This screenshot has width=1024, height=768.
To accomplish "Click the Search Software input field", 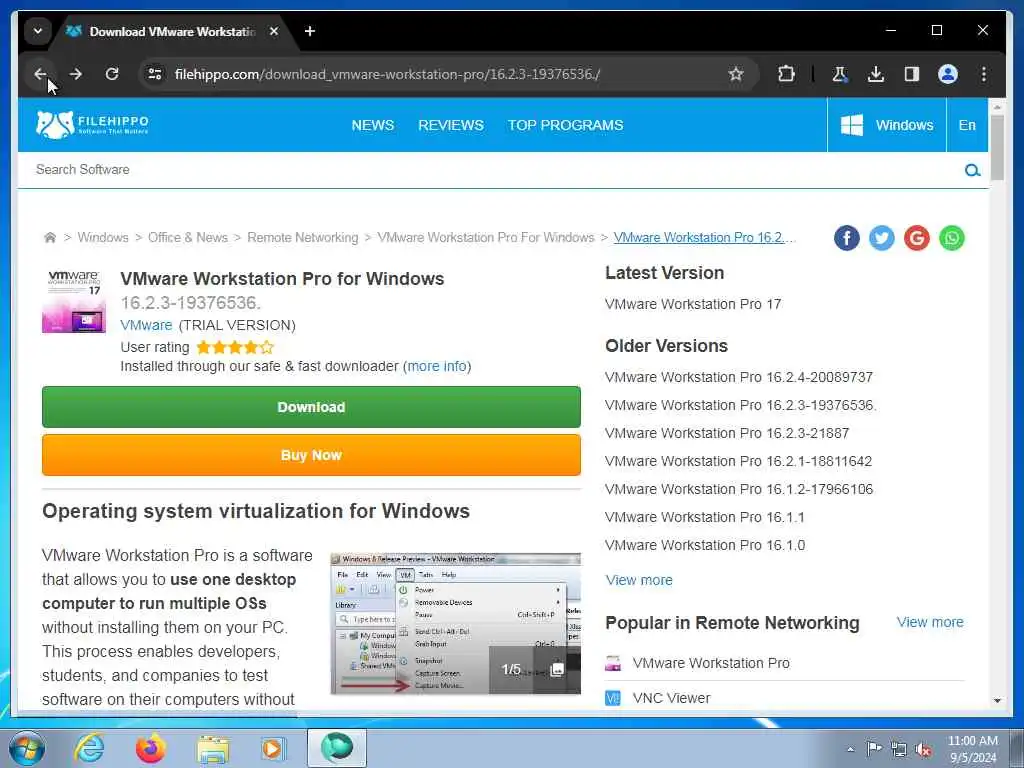I will (x=490, y=170).
